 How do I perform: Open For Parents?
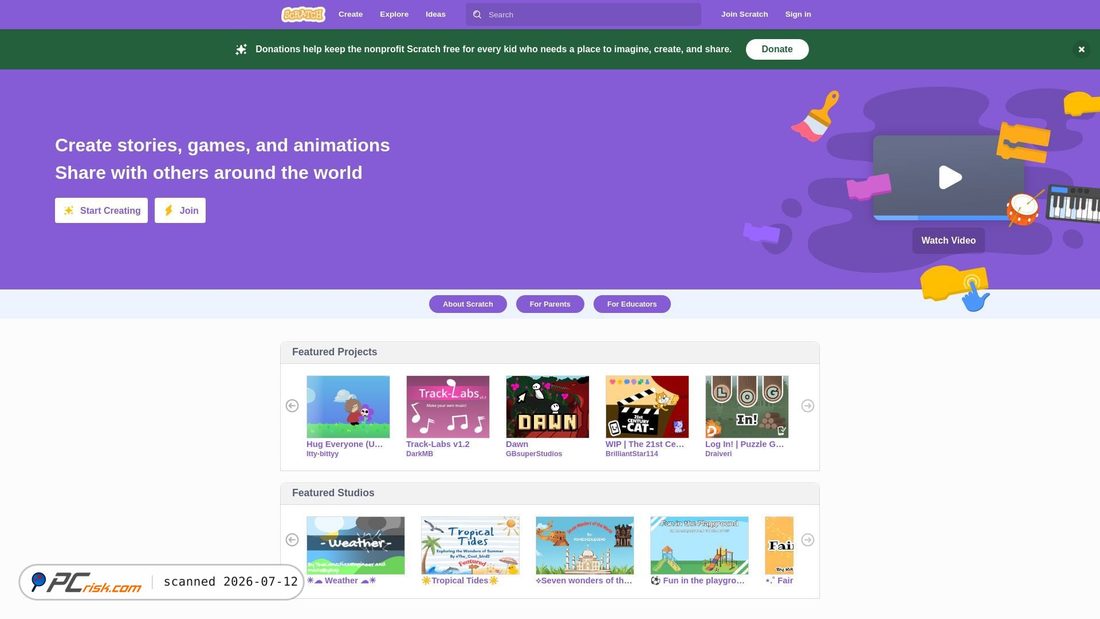[x=550, y=304]
